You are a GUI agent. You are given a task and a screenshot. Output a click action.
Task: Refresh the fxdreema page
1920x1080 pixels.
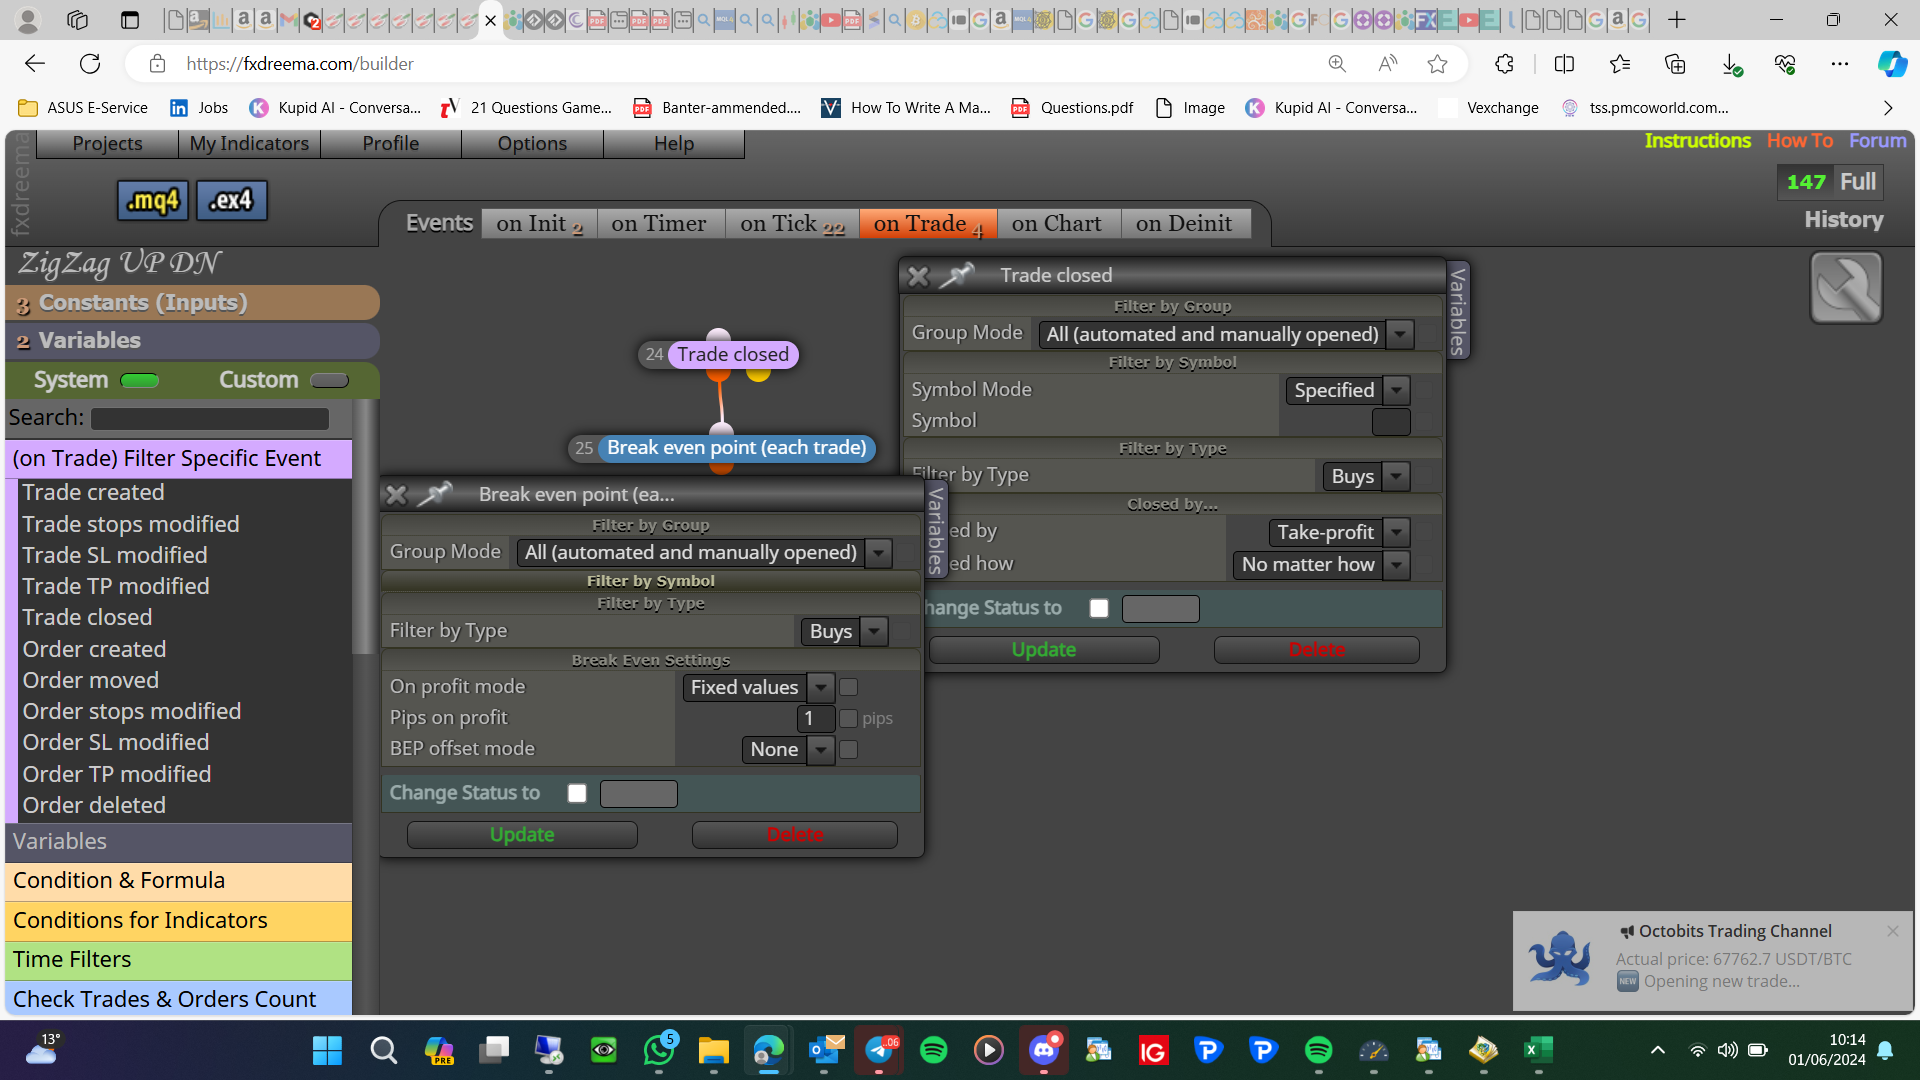pyautogui.click(x=90, y=64)
